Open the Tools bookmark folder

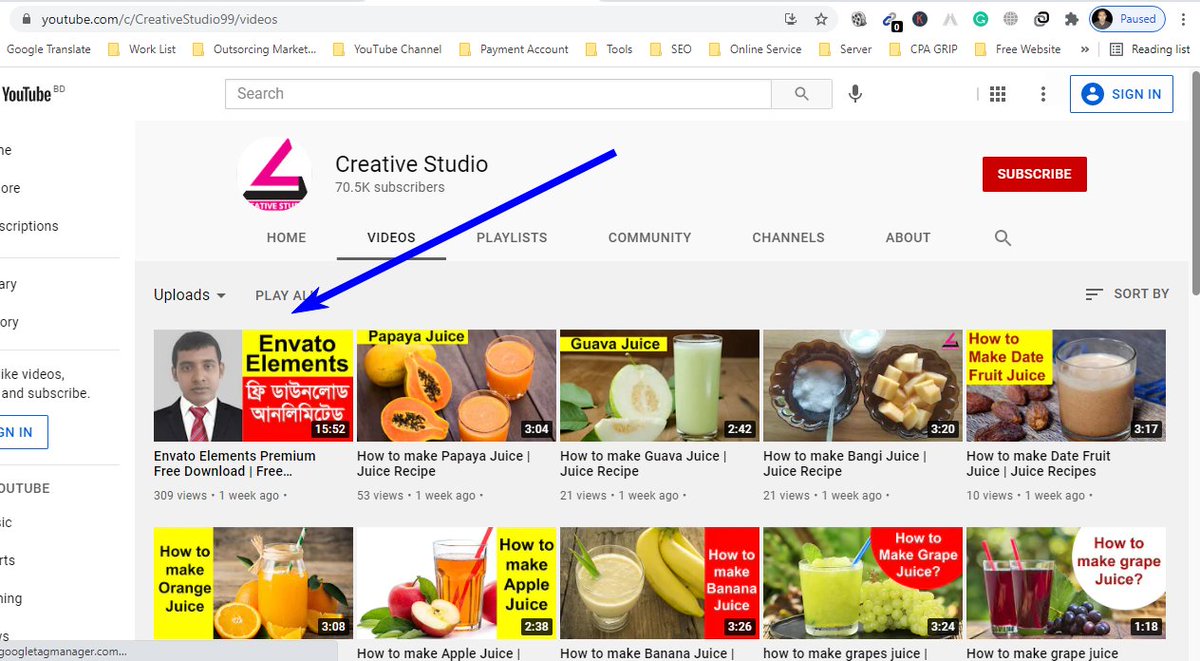[609, 49]
